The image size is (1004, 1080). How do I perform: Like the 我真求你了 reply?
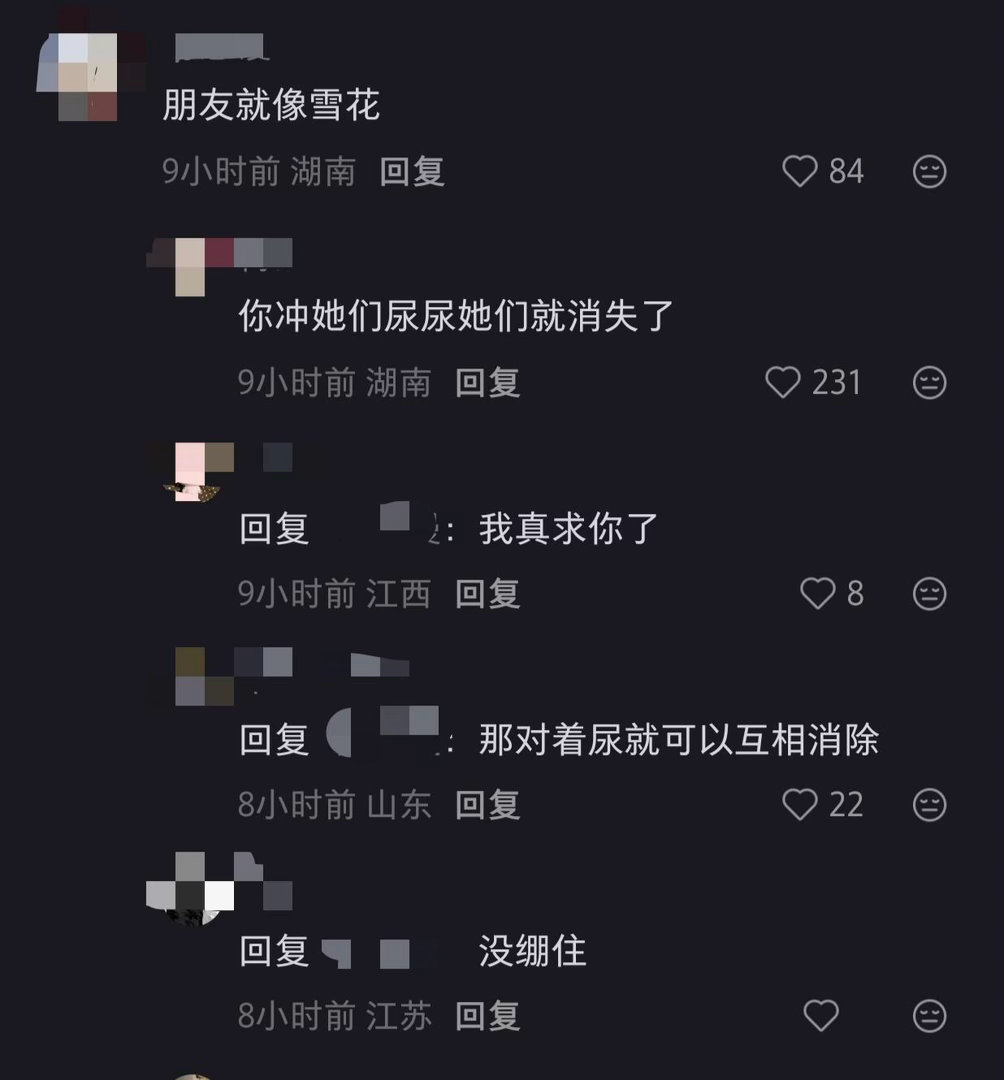coord(817,594)
